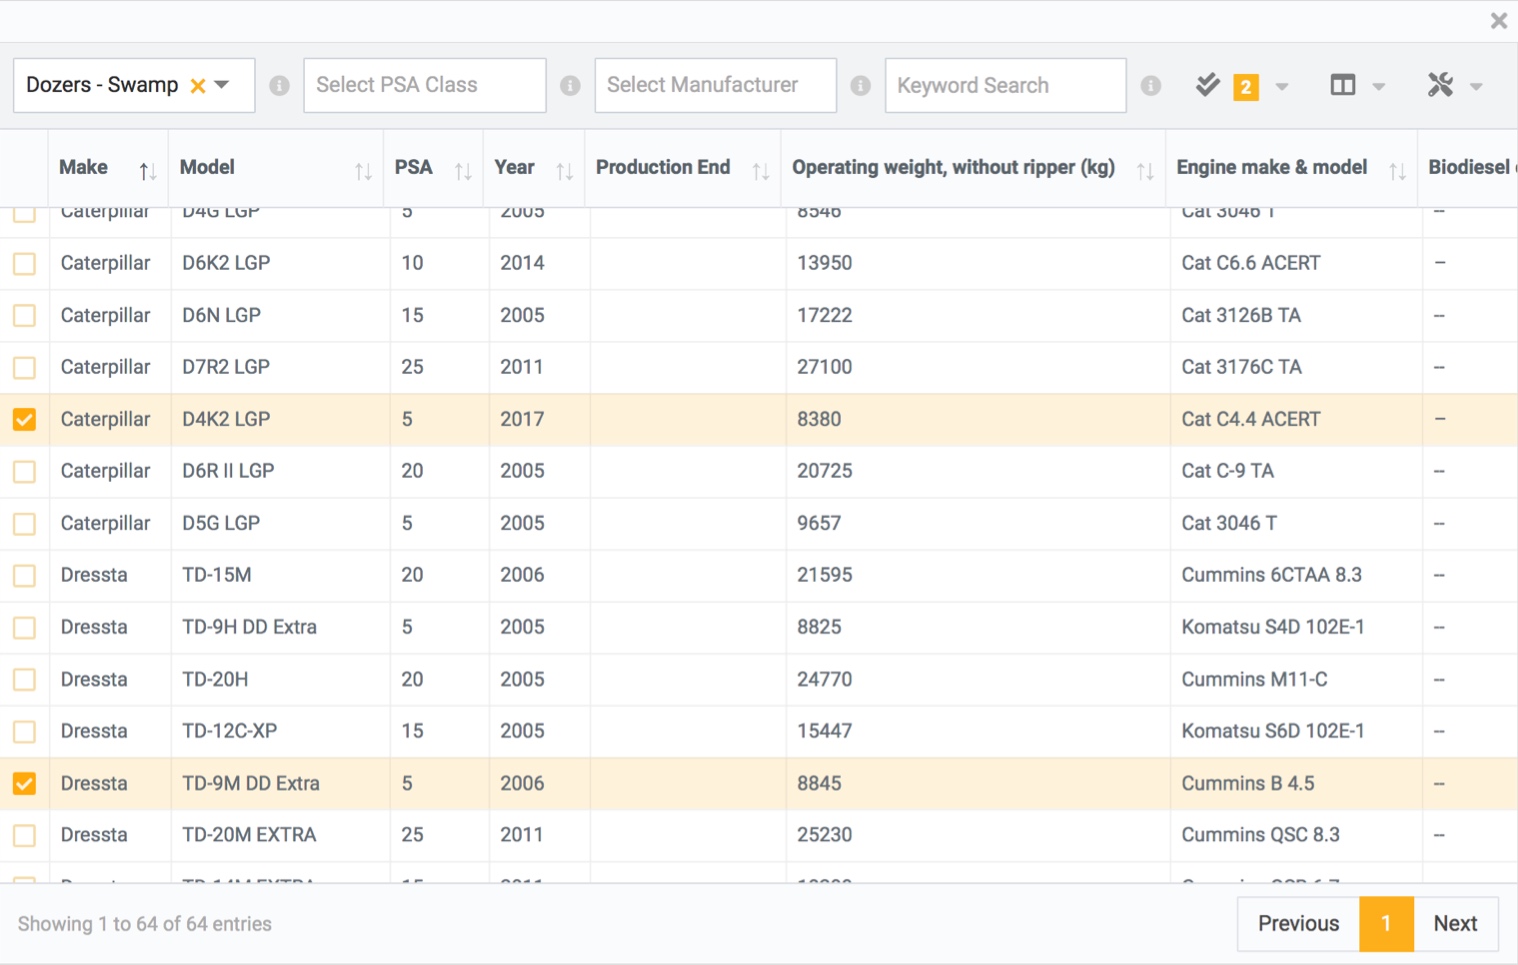Uncheck the Caterpillar D4K2 LGP row

tap(25, 420)
